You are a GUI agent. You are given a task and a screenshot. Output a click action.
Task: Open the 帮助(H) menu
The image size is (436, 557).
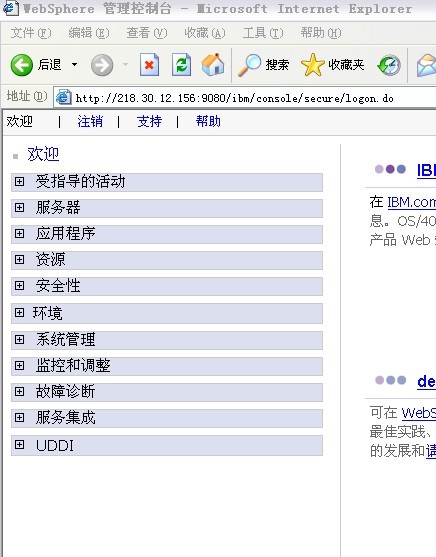tap(321, 33)
